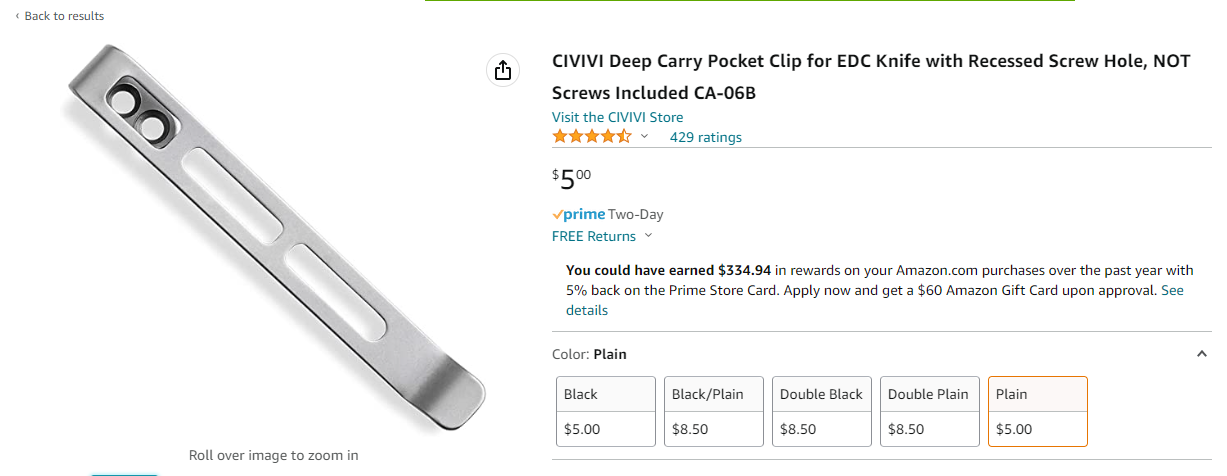Click the $334.94 rewards amount text
This screenshot has width=1227, height=476.
click(744, 270)
